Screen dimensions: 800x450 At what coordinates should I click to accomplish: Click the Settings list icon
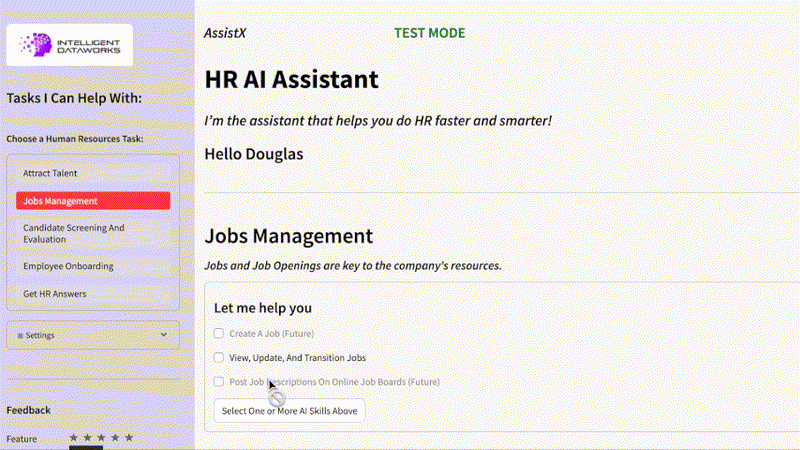tap(20, 335)
